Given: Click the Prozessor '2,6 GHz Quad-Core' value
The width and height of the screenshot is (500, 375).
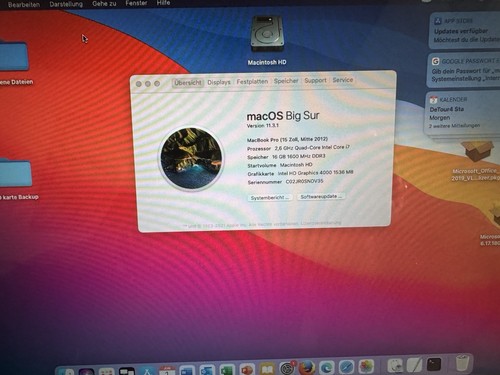Looking at the screenshot, I should click(312, 147).
